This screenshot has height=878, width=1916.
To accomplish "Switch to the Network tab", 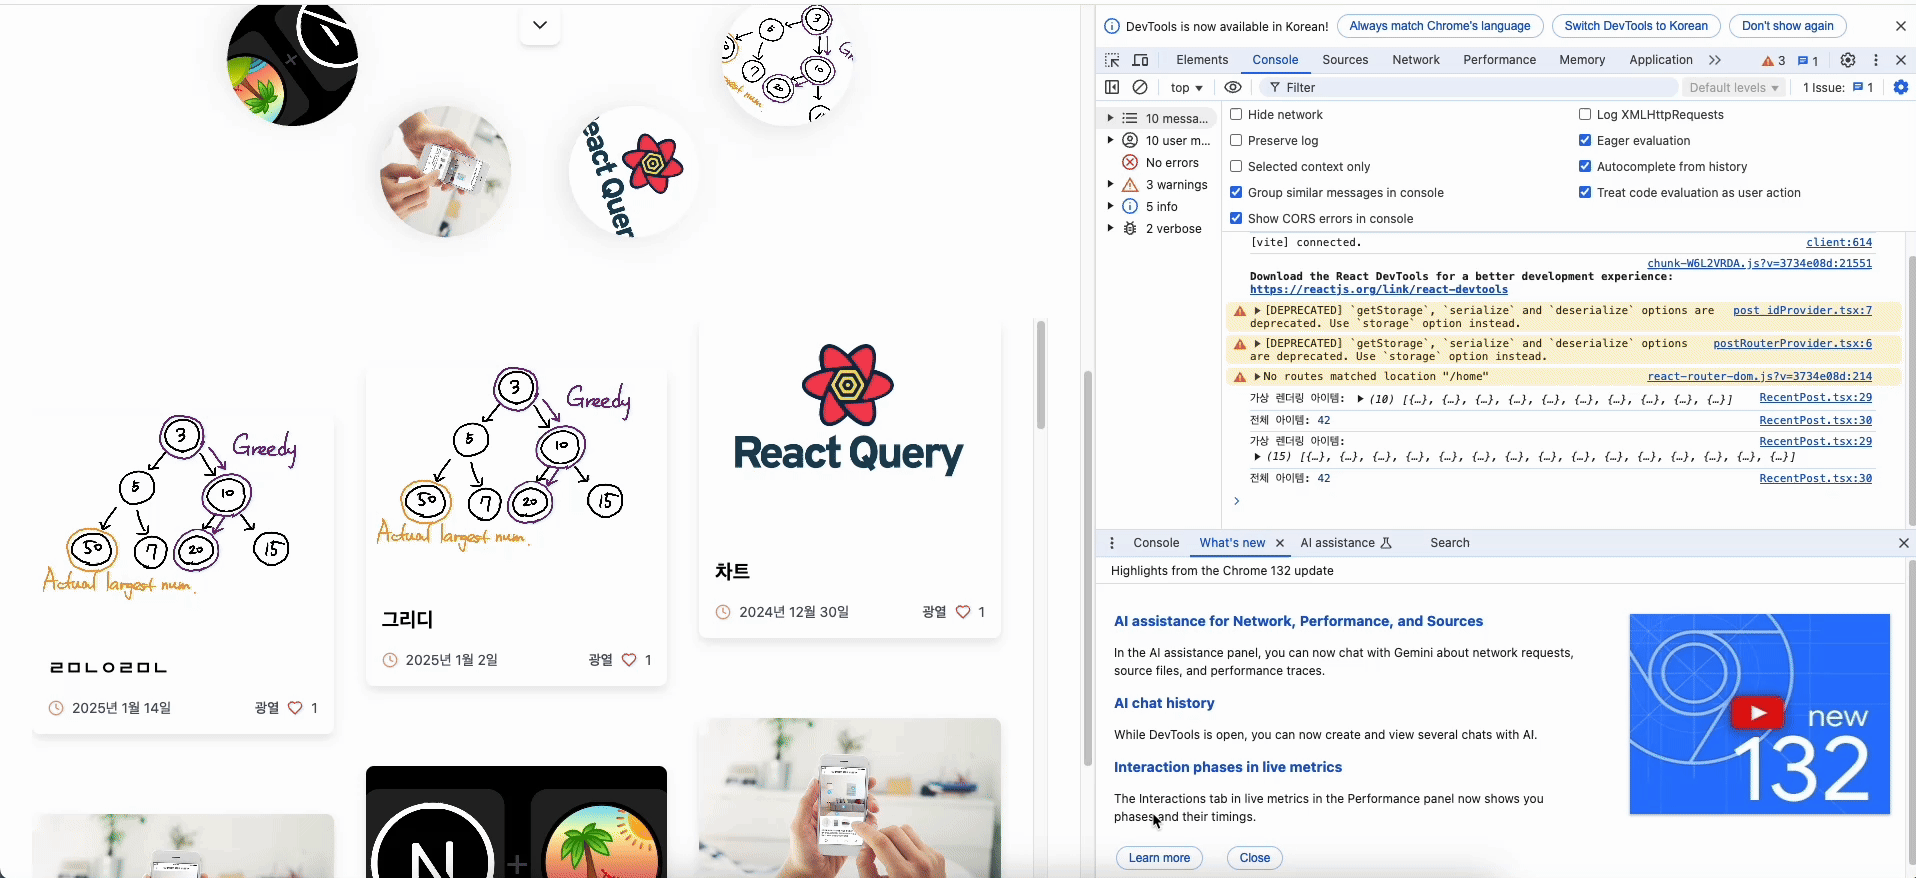I will pos(1415,60).
